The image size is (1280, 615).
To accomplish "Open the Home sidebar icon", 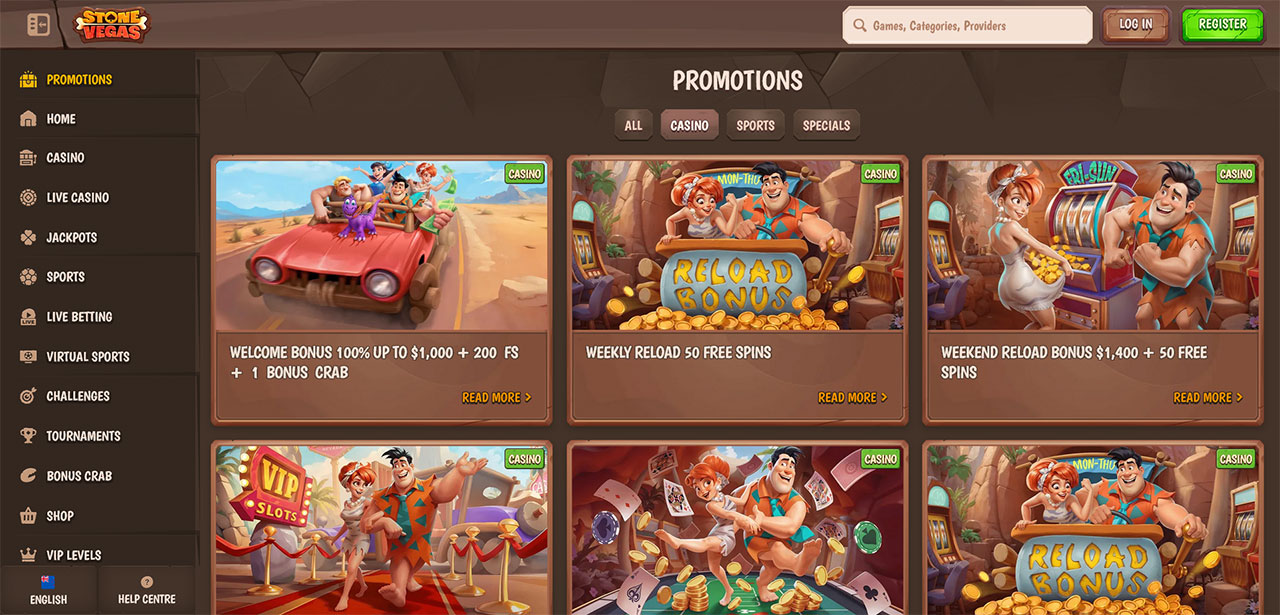I will (28, 118).
